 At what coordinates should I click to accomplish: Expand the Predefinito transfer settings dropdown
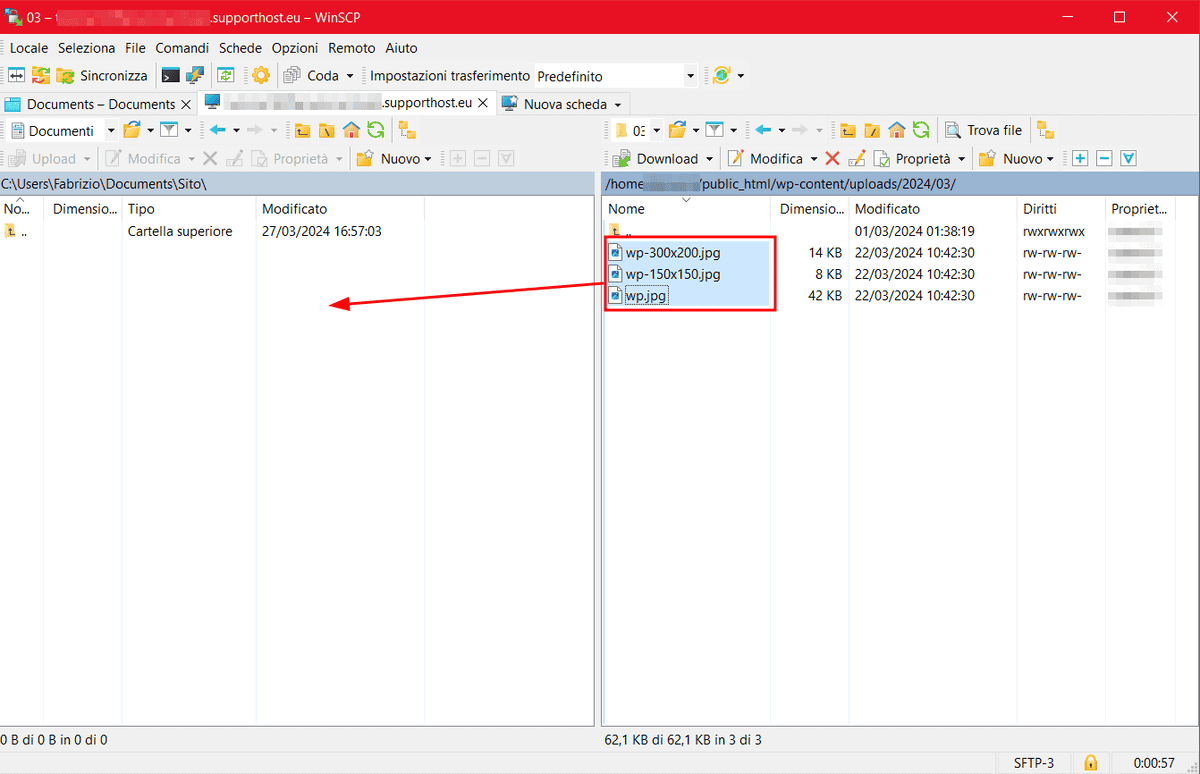(690, 75)
